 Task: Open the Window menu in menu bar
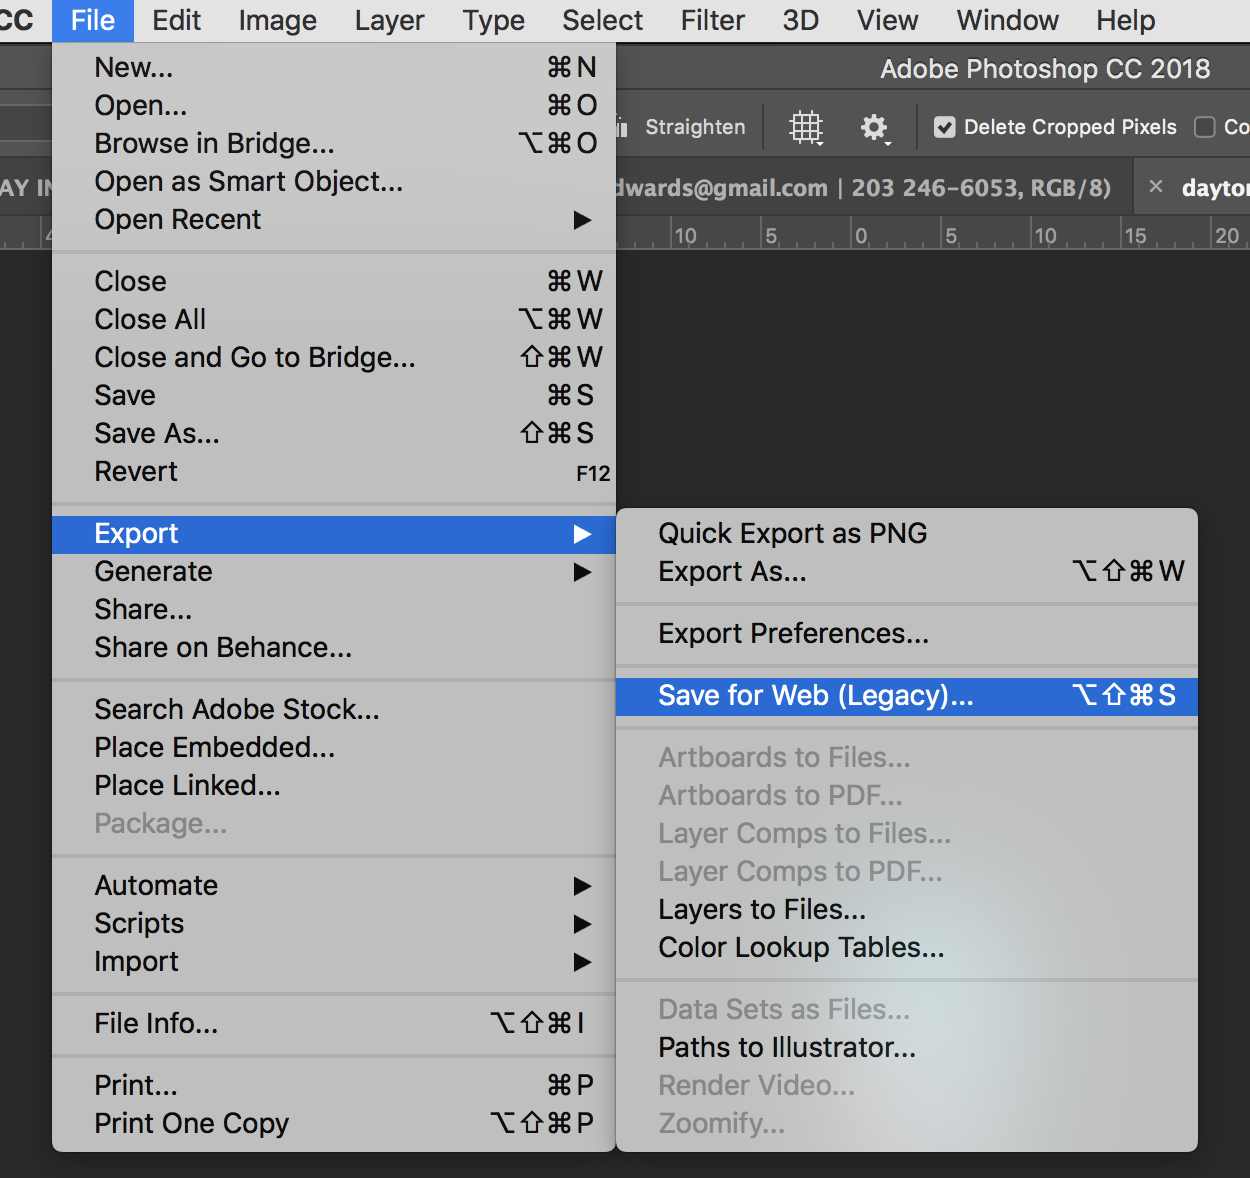[1007, 20]
